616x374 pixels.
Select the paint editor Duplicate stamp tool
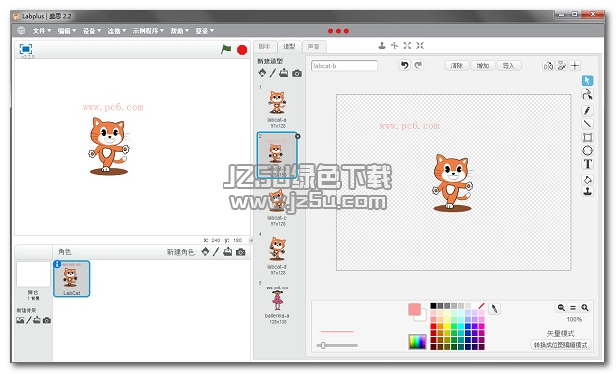pos(587,191)
